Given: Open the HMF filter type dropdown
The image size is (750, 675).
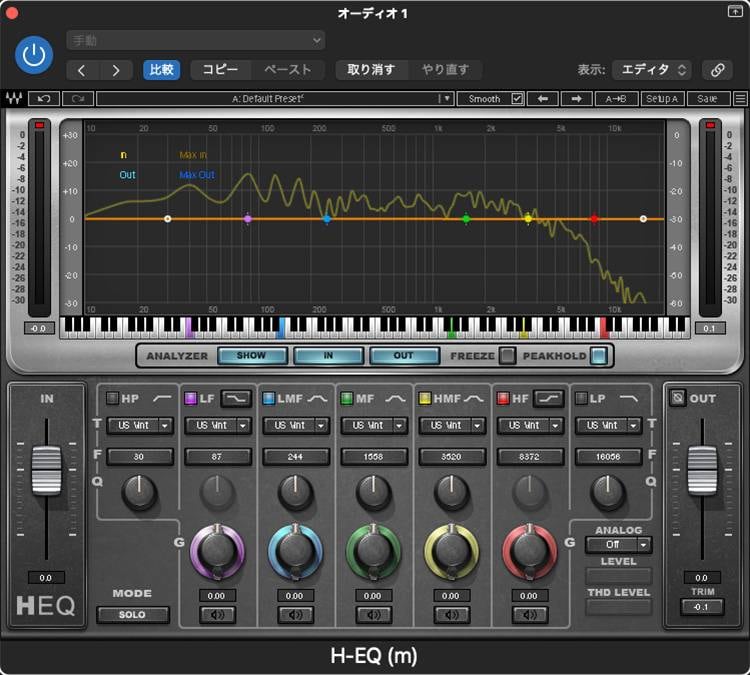Looking at the screenshot, I should 452,425.
